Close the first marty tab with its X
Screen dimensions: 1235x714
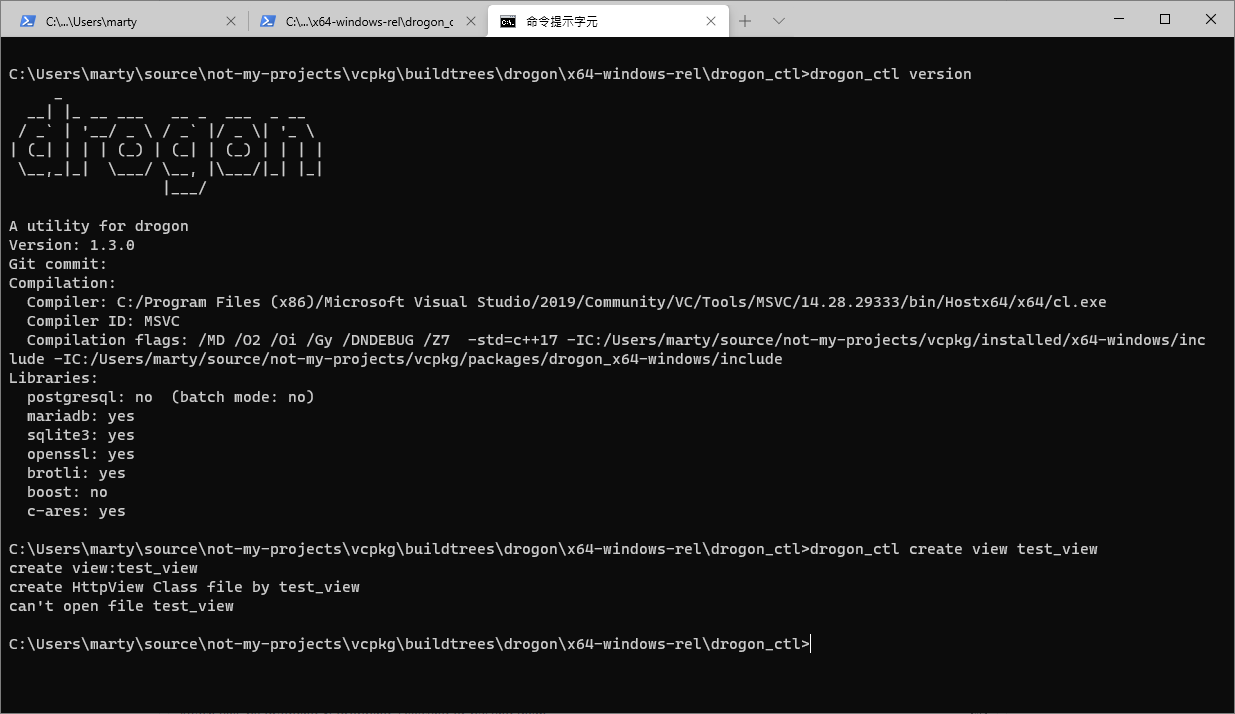pyautogui.click(x=231, y=20)
